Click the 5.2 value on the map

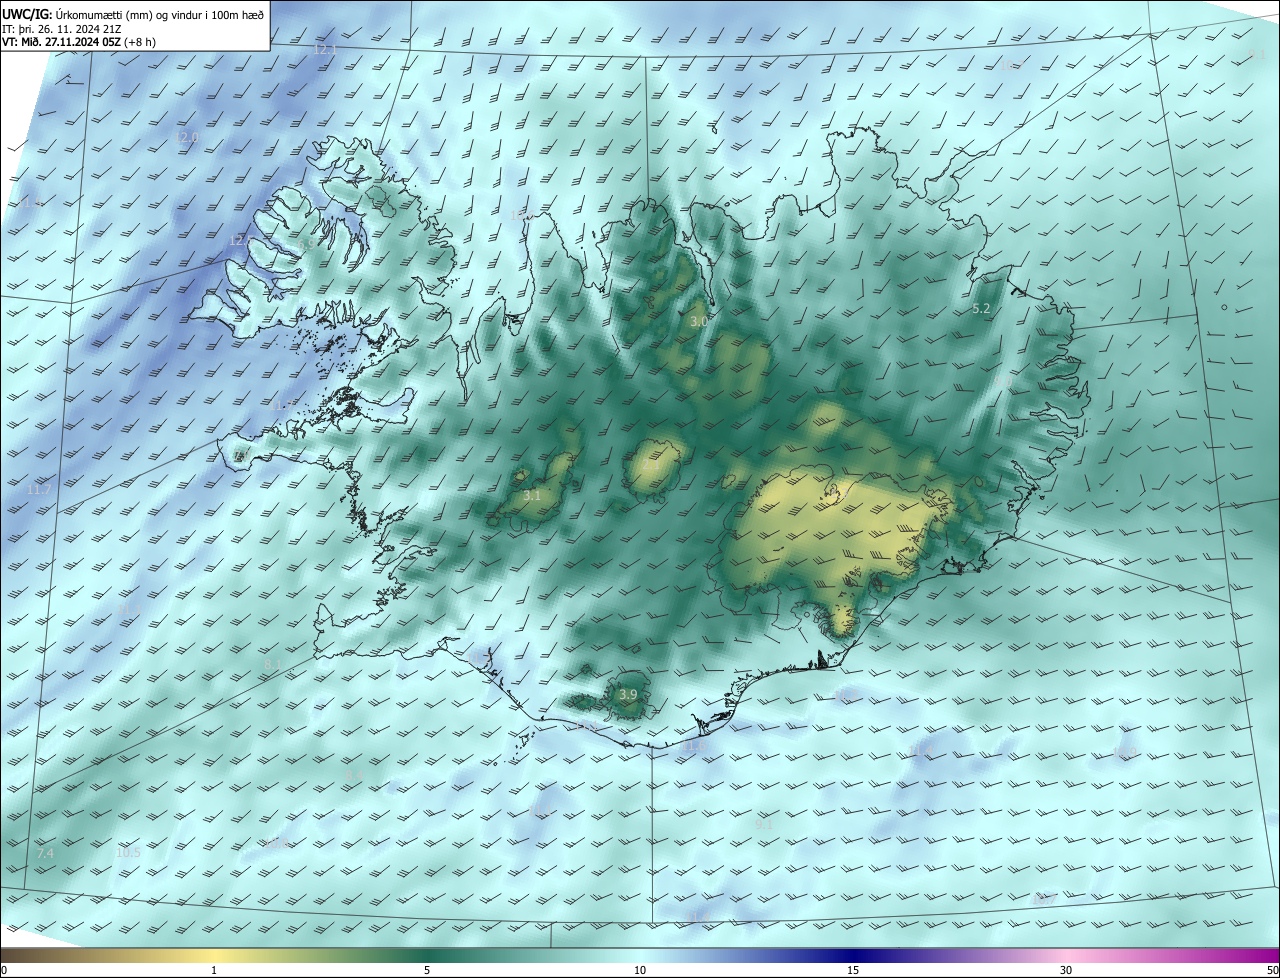[x=981, y=309]
